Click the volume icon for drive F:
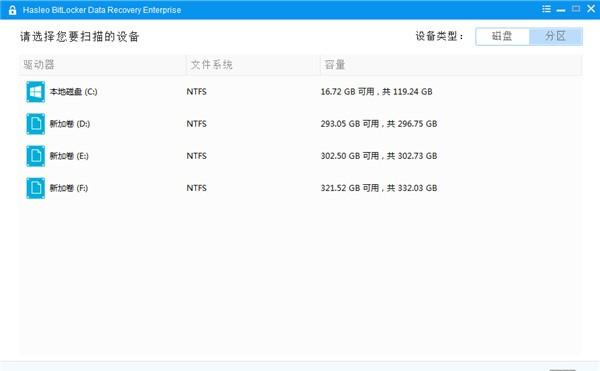Screen dimensions: 600x371 coord(36,188)
